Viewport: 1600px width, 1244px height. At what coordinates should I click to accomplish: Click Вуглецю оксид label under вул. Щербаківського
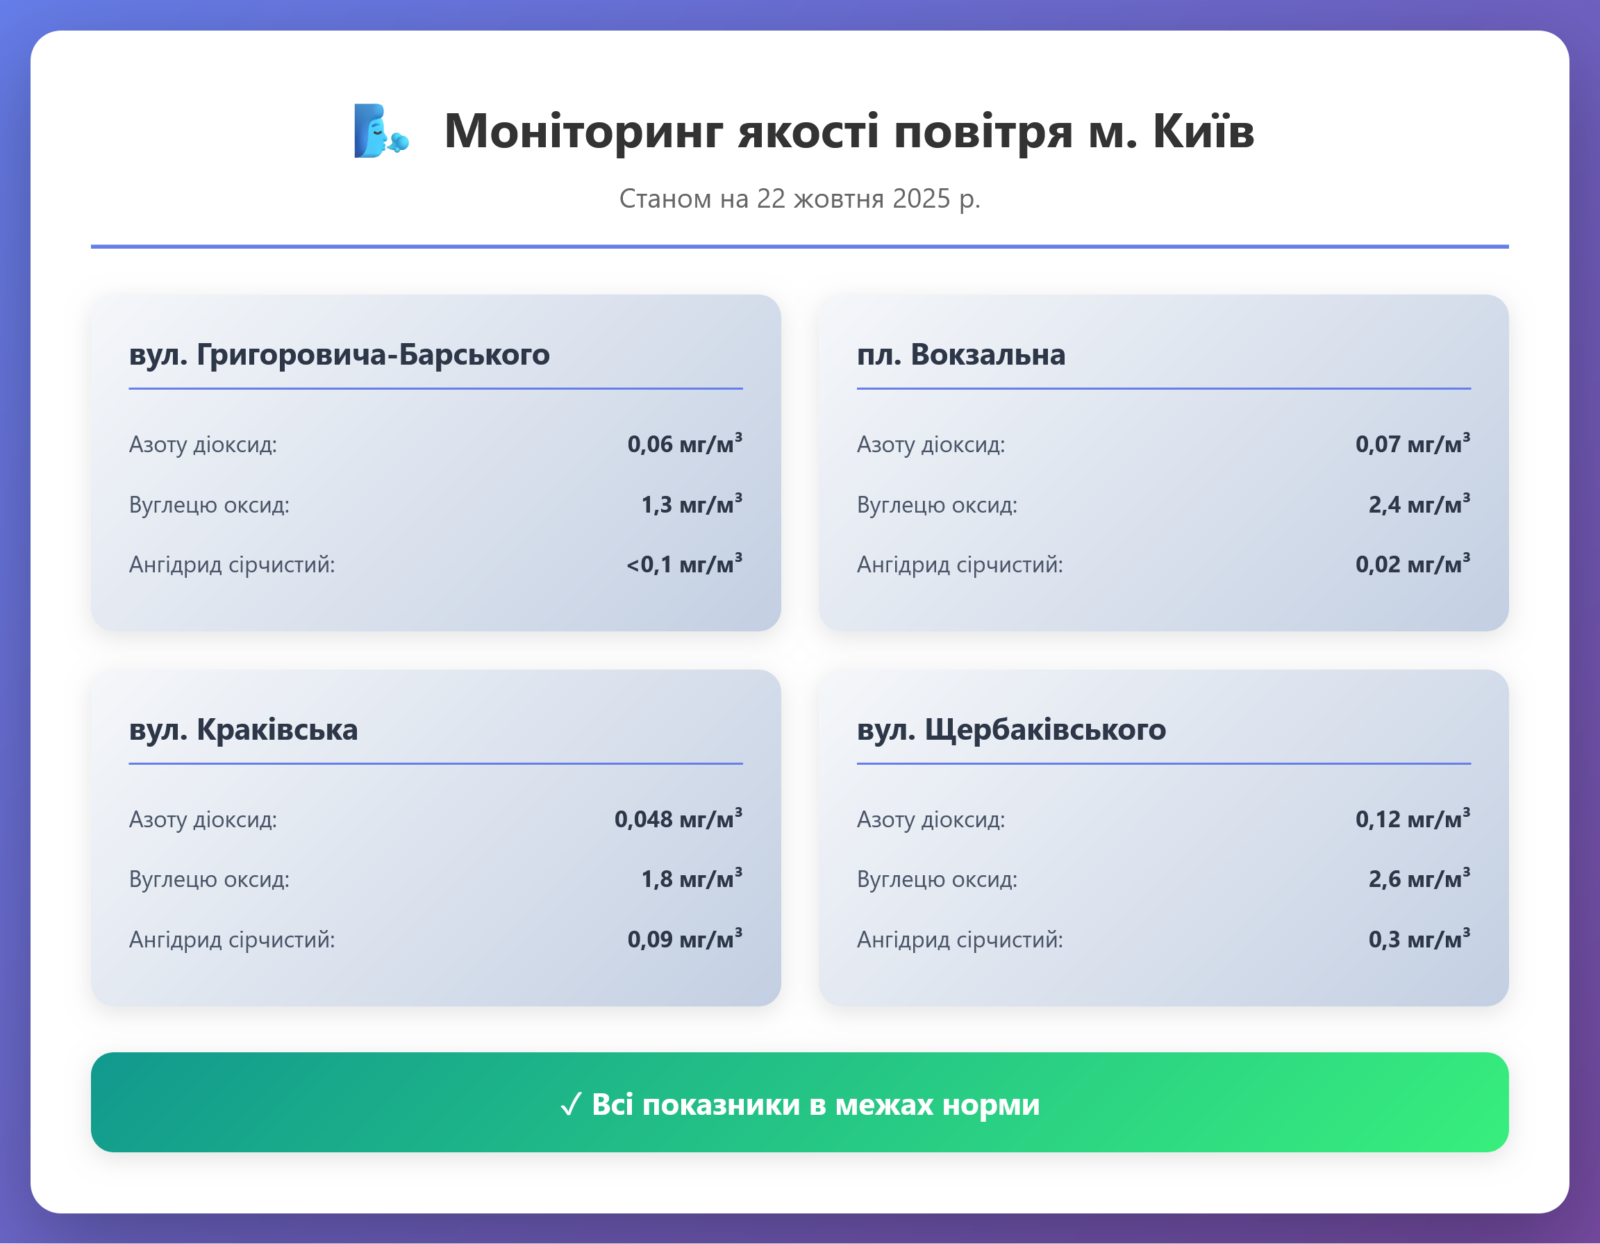[936, 880]
